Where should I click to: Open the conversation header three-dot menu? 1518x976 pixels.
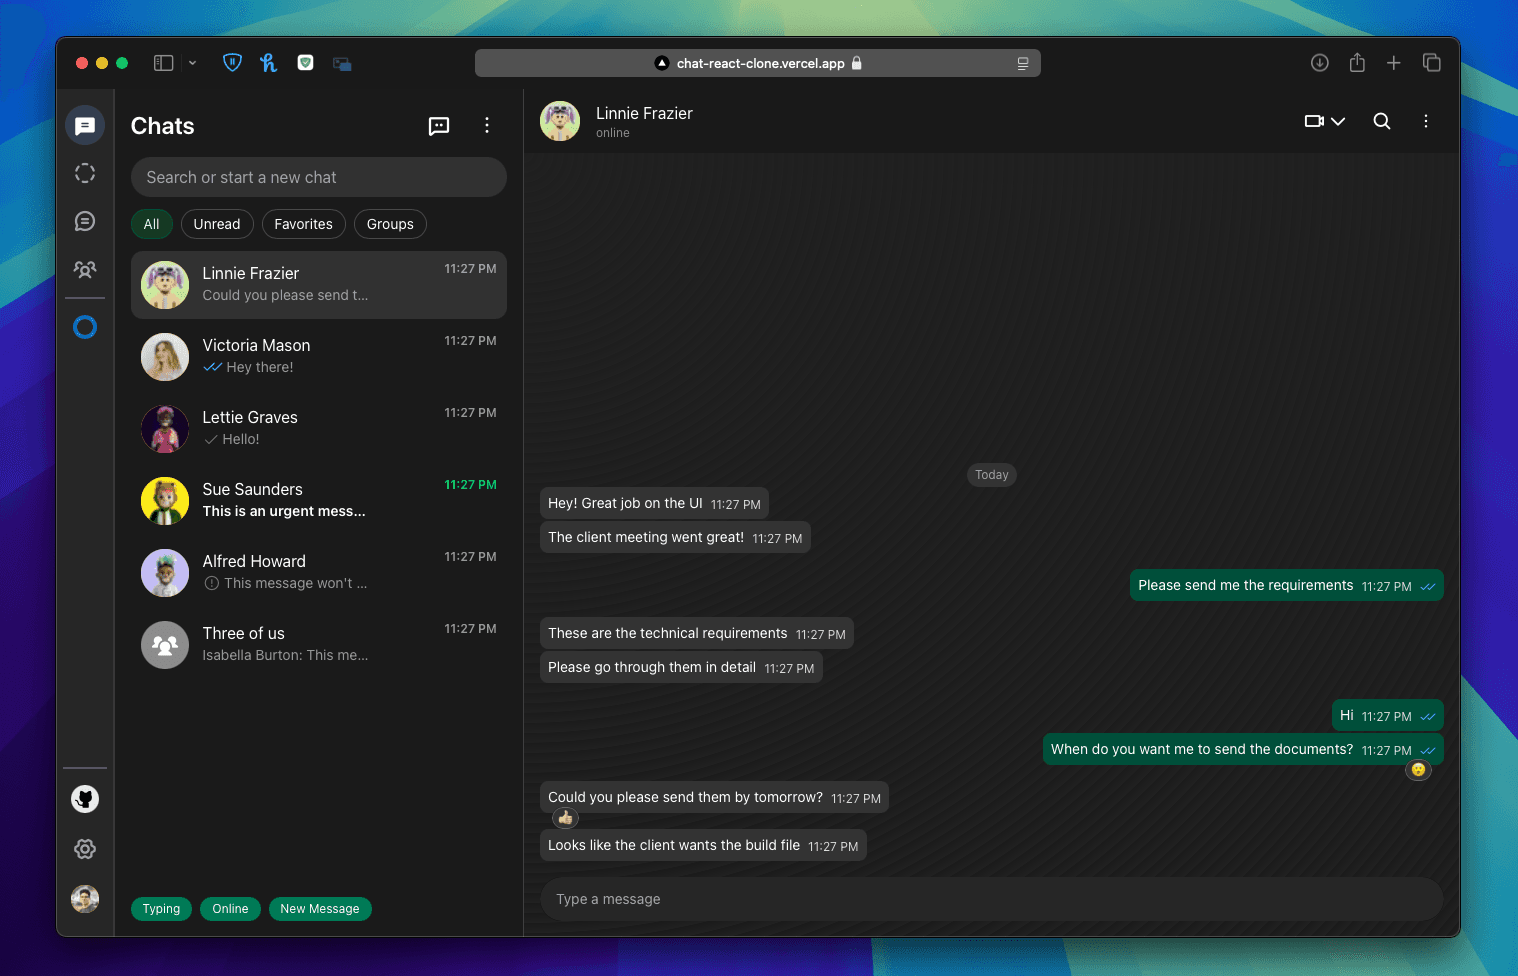tap(1425, 121)
